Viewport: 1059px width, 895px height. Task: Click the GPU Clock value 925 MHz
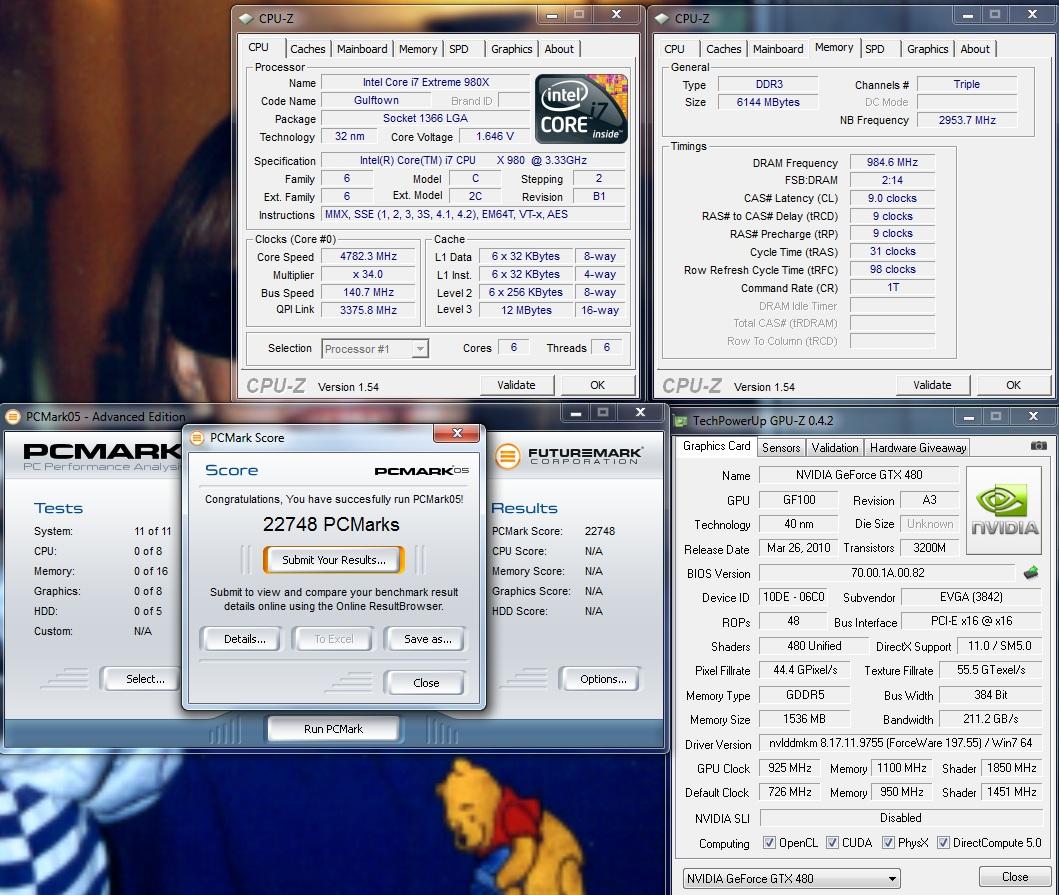point(790,768)
